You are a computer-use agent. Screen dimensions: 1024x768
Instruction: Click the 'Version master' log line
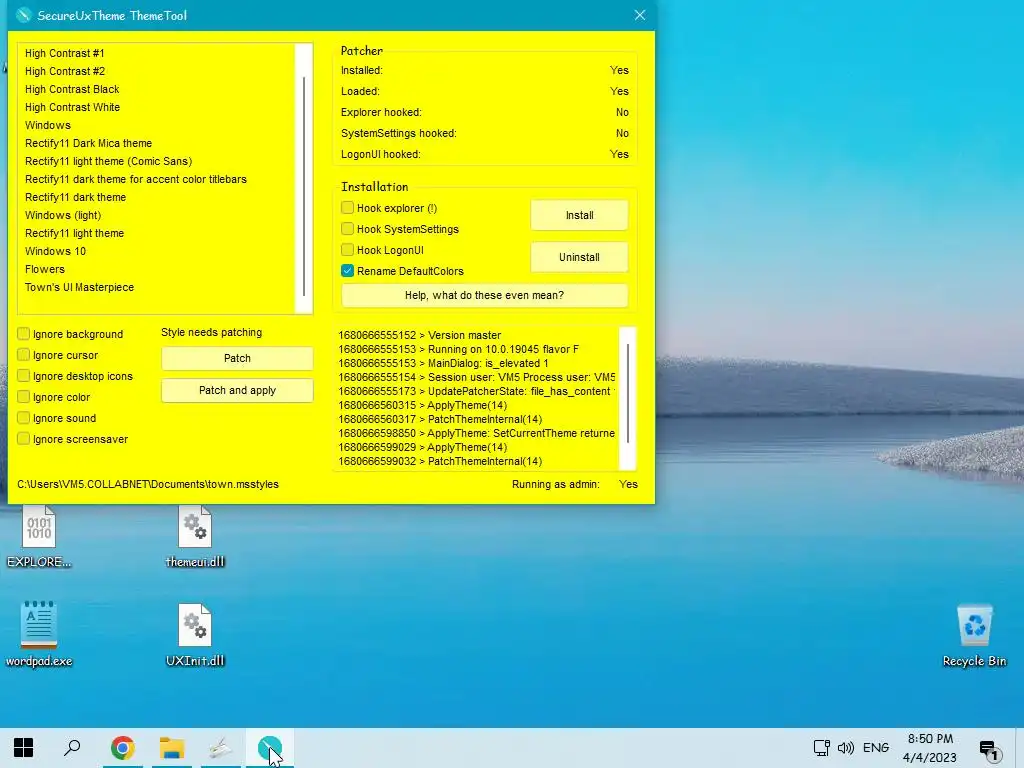pos(419,335)
